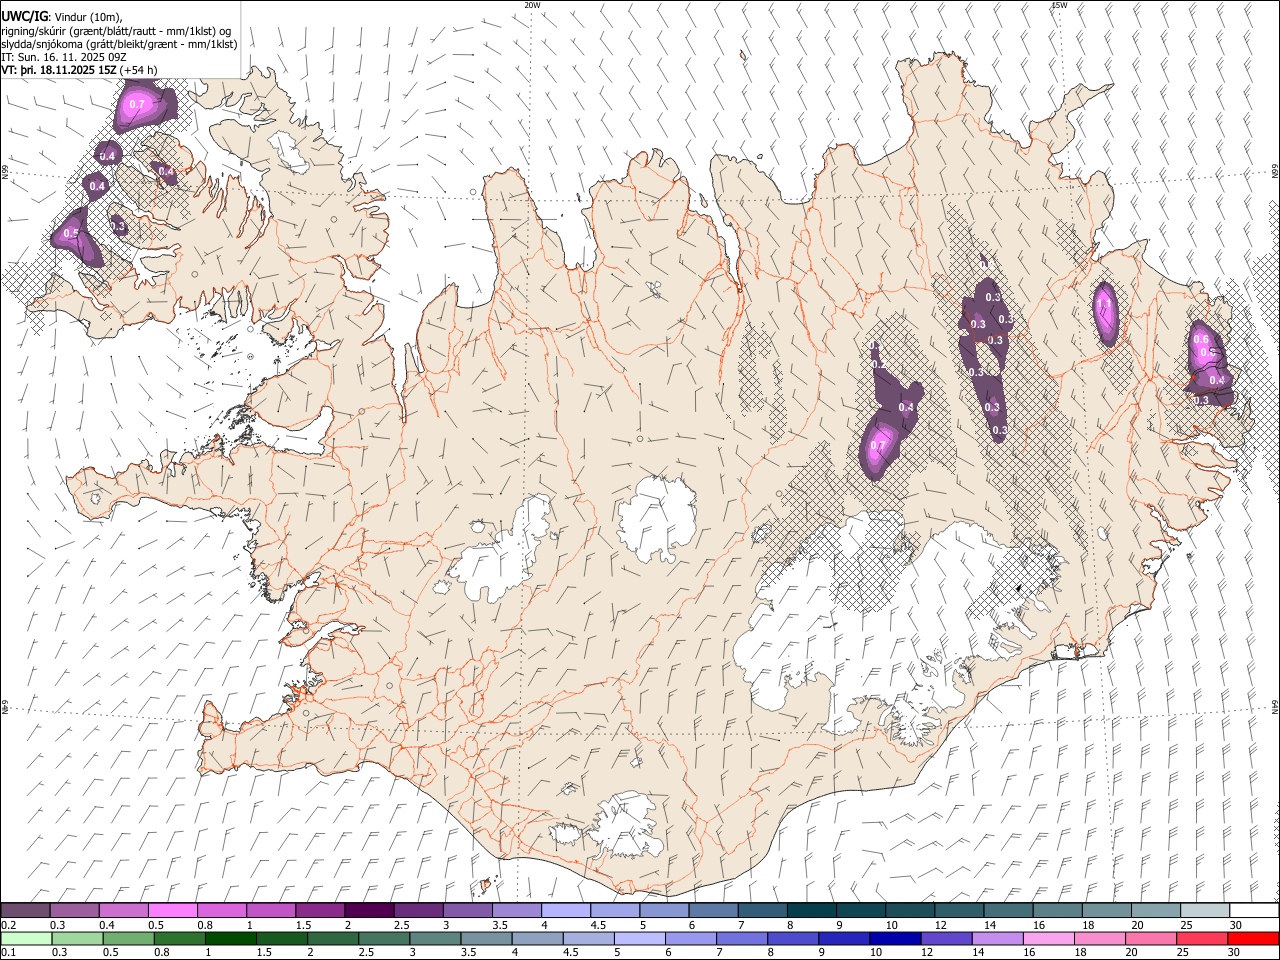Screen dimensions: 1280x960
Task: Click the 15W longitude label
Action: point(1059,5)
